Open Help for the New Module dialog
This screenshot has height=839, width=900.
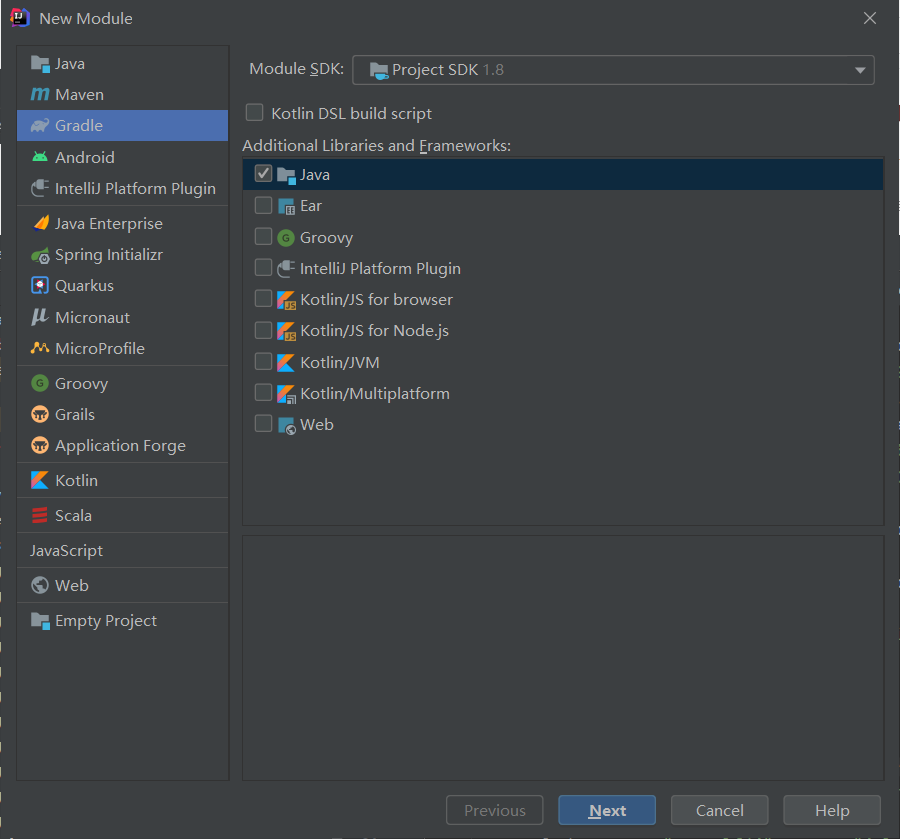click(832, 810)
